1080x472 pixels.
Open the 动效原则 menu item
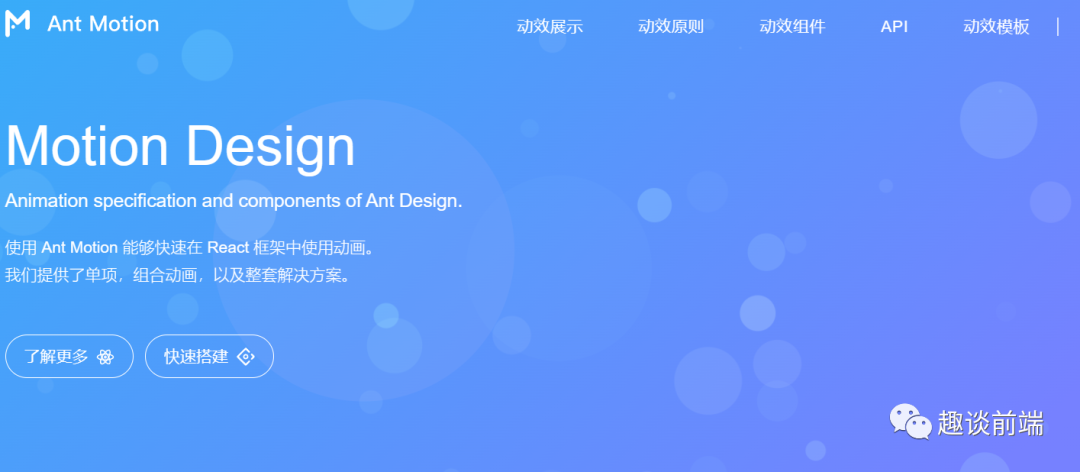pyautogui.click(x=671, y=27)
